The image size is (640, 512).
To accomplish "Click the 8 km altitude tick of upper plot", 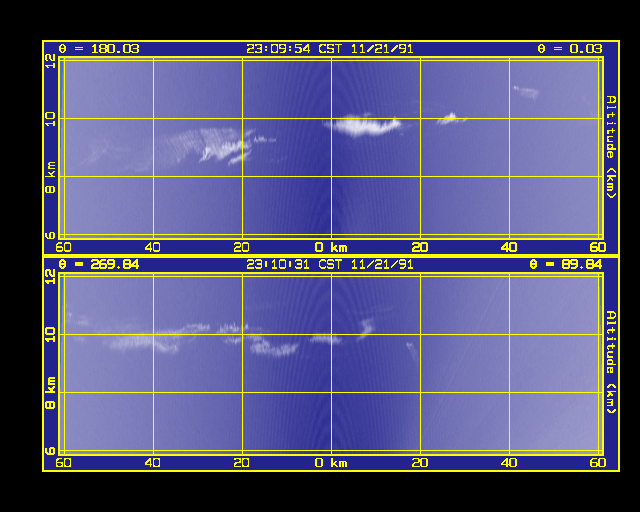I will tap(50, 177).
